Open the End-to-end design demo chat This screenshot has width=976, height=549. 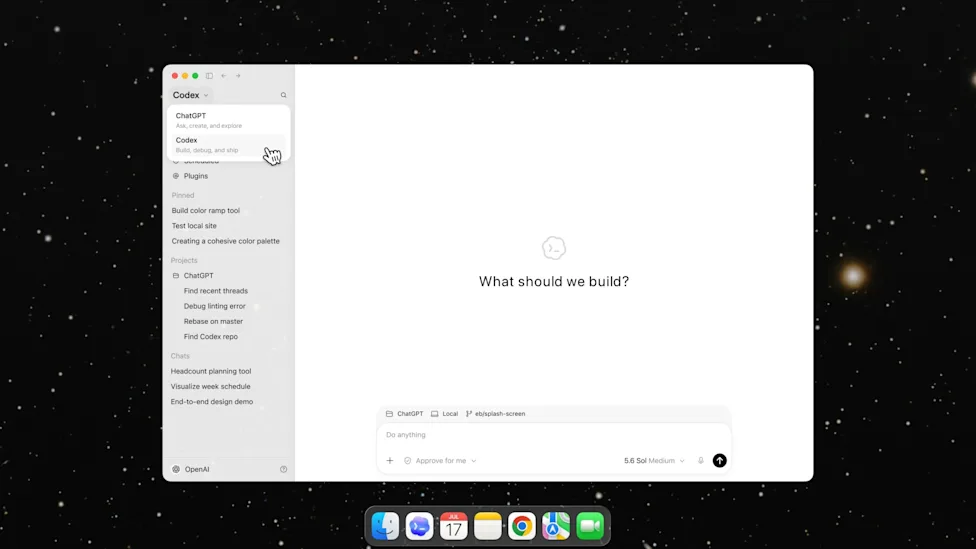click(212, 401)
